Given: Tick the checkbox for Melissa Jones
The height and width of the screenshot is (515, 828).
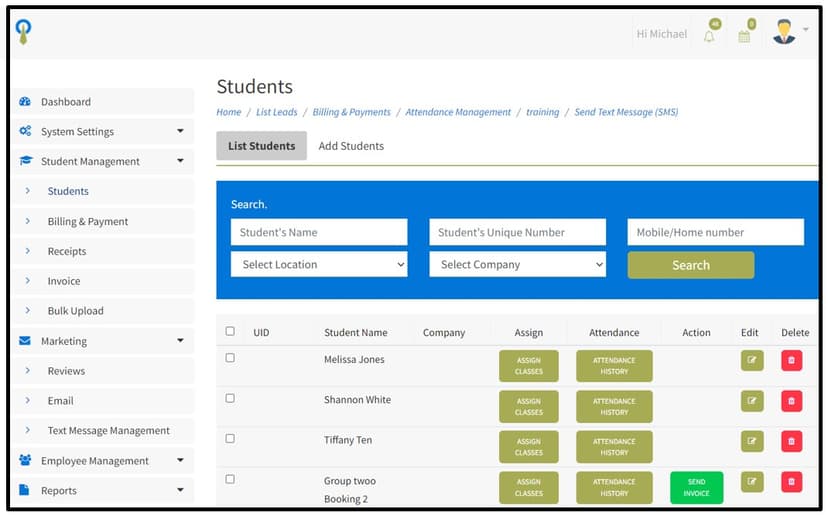Looking at the screenshot, I should tap(230, 358).
